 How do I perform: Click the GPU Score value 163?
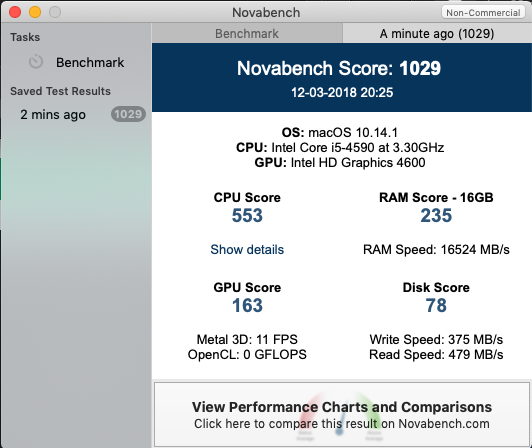[x=247, y=305]
